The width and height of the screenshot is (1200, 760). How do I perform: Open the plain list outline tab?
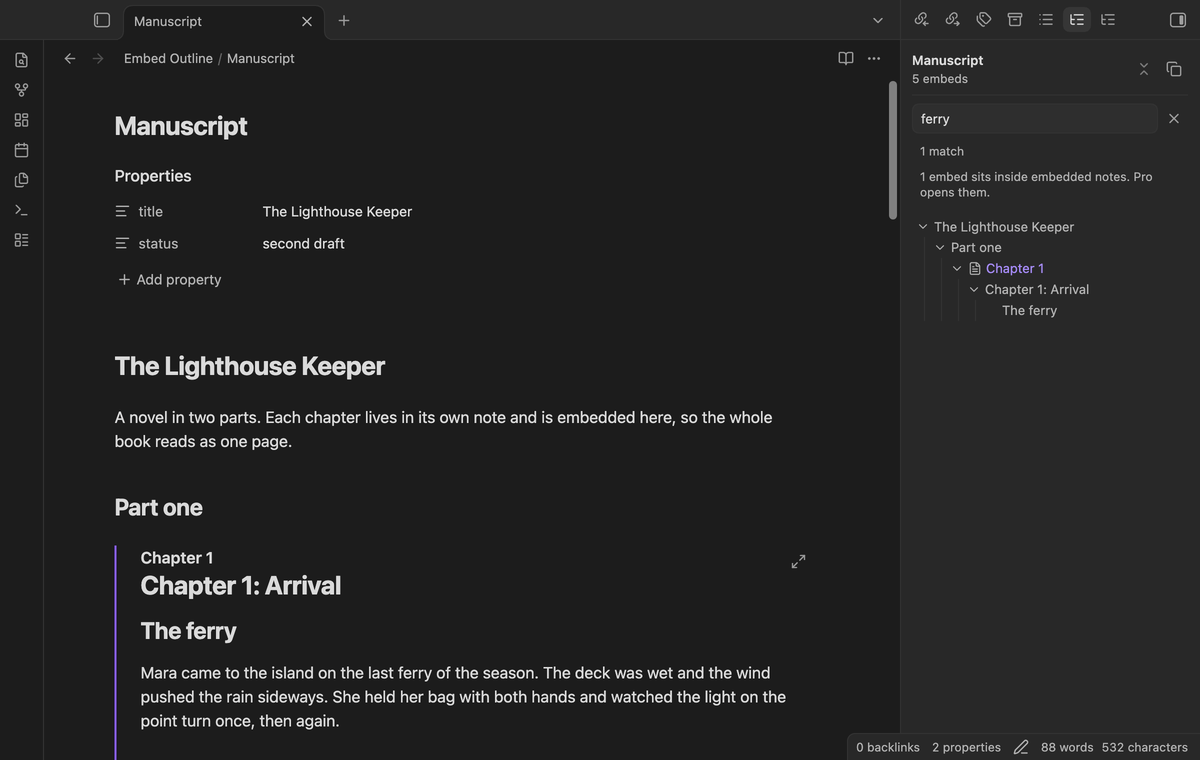(1046, 20)
